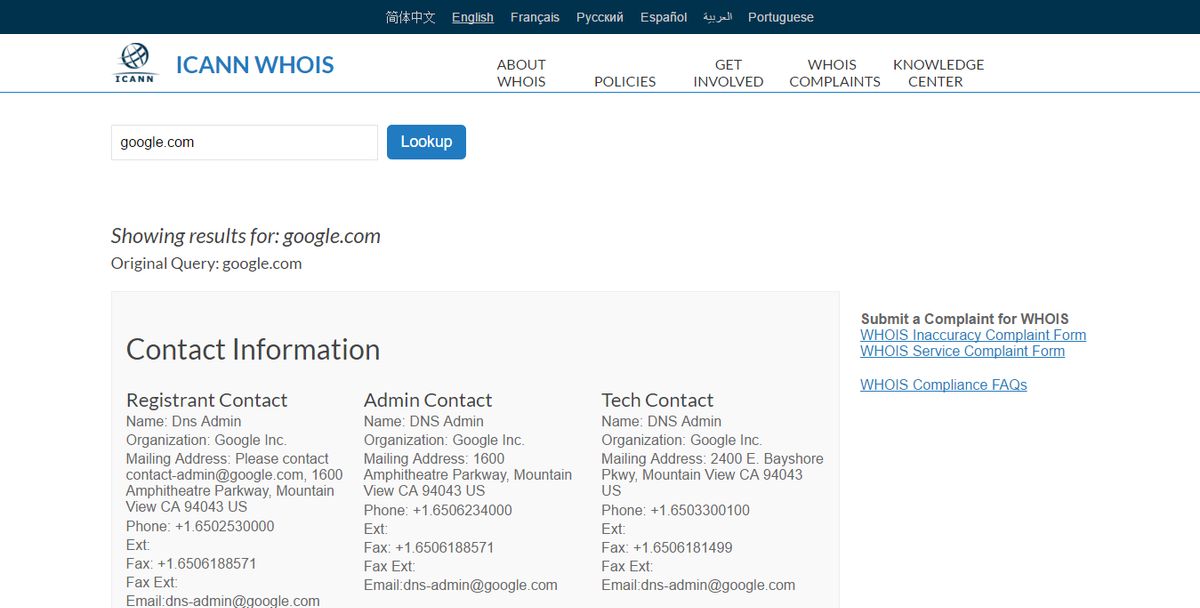
Task: Click the ICANN globe logo
Action: [135, 62]
